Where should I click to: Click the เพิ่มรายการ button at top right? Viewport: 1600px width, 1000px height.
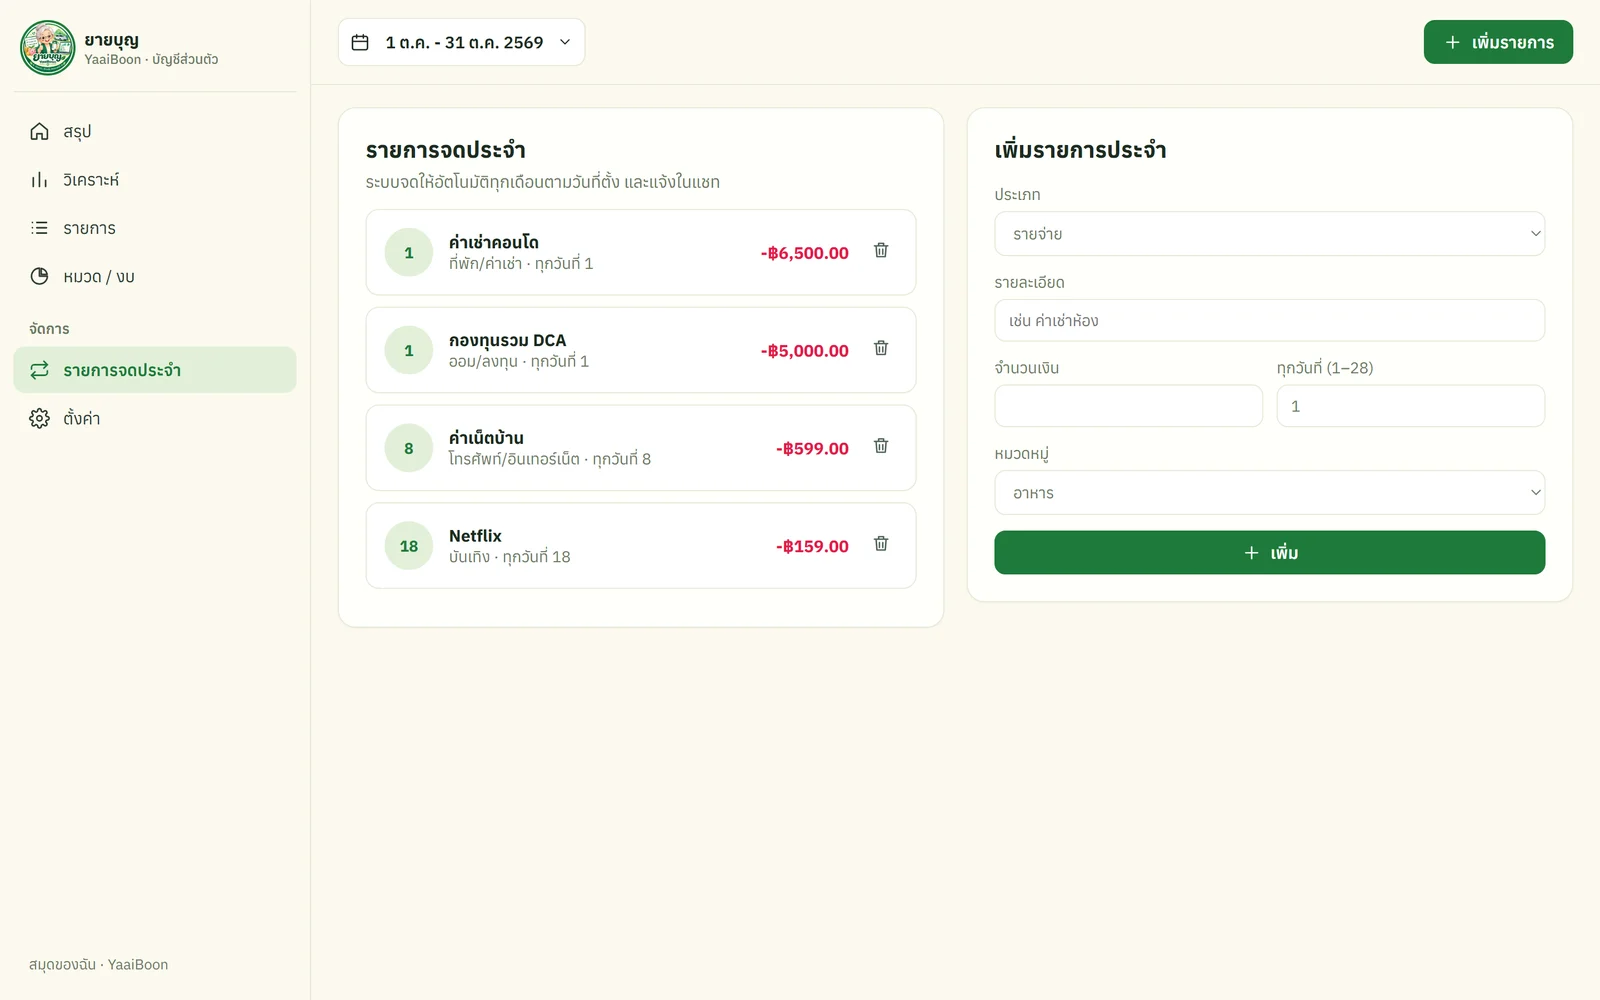tap(1498, 42)
